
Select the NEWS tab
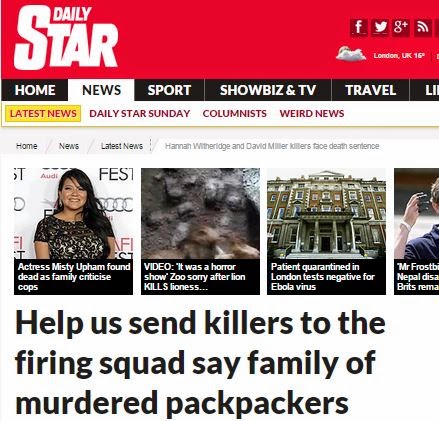[x=101, y=90]
